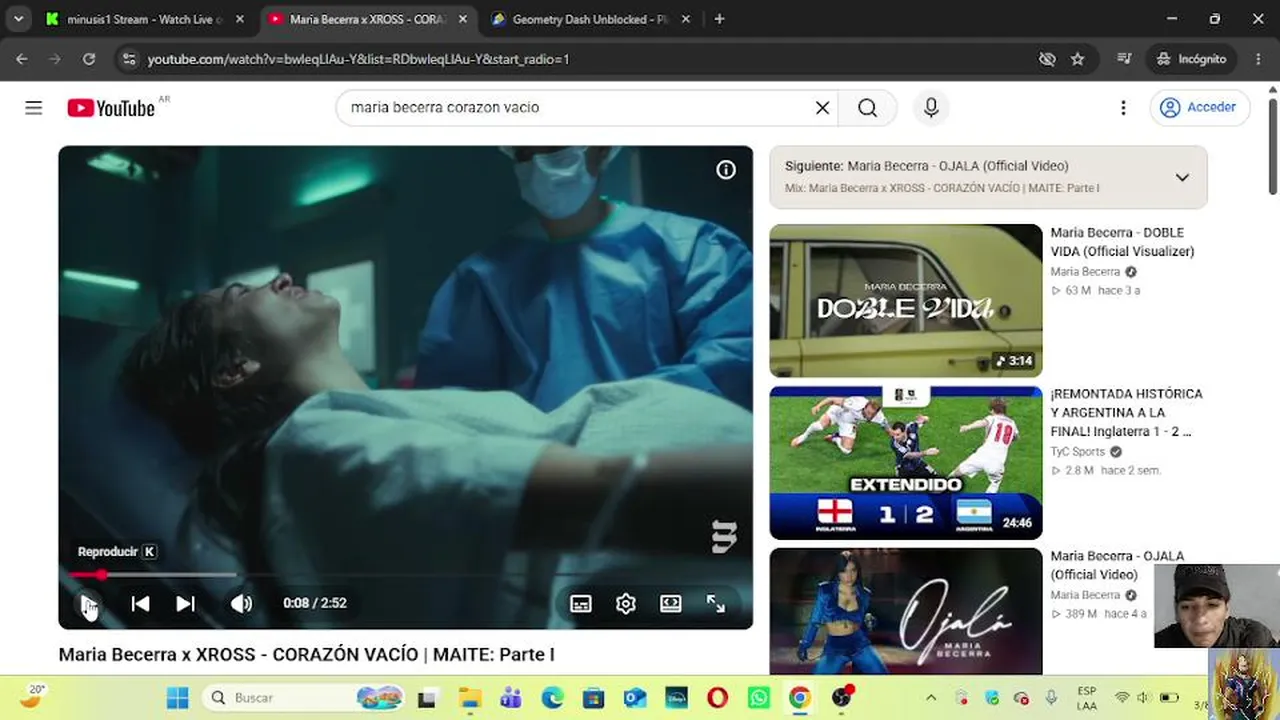The height and width of the screenshot is (720, 1280).
Task: Click the taskbar Buscar search box
Action: [305, 698]
